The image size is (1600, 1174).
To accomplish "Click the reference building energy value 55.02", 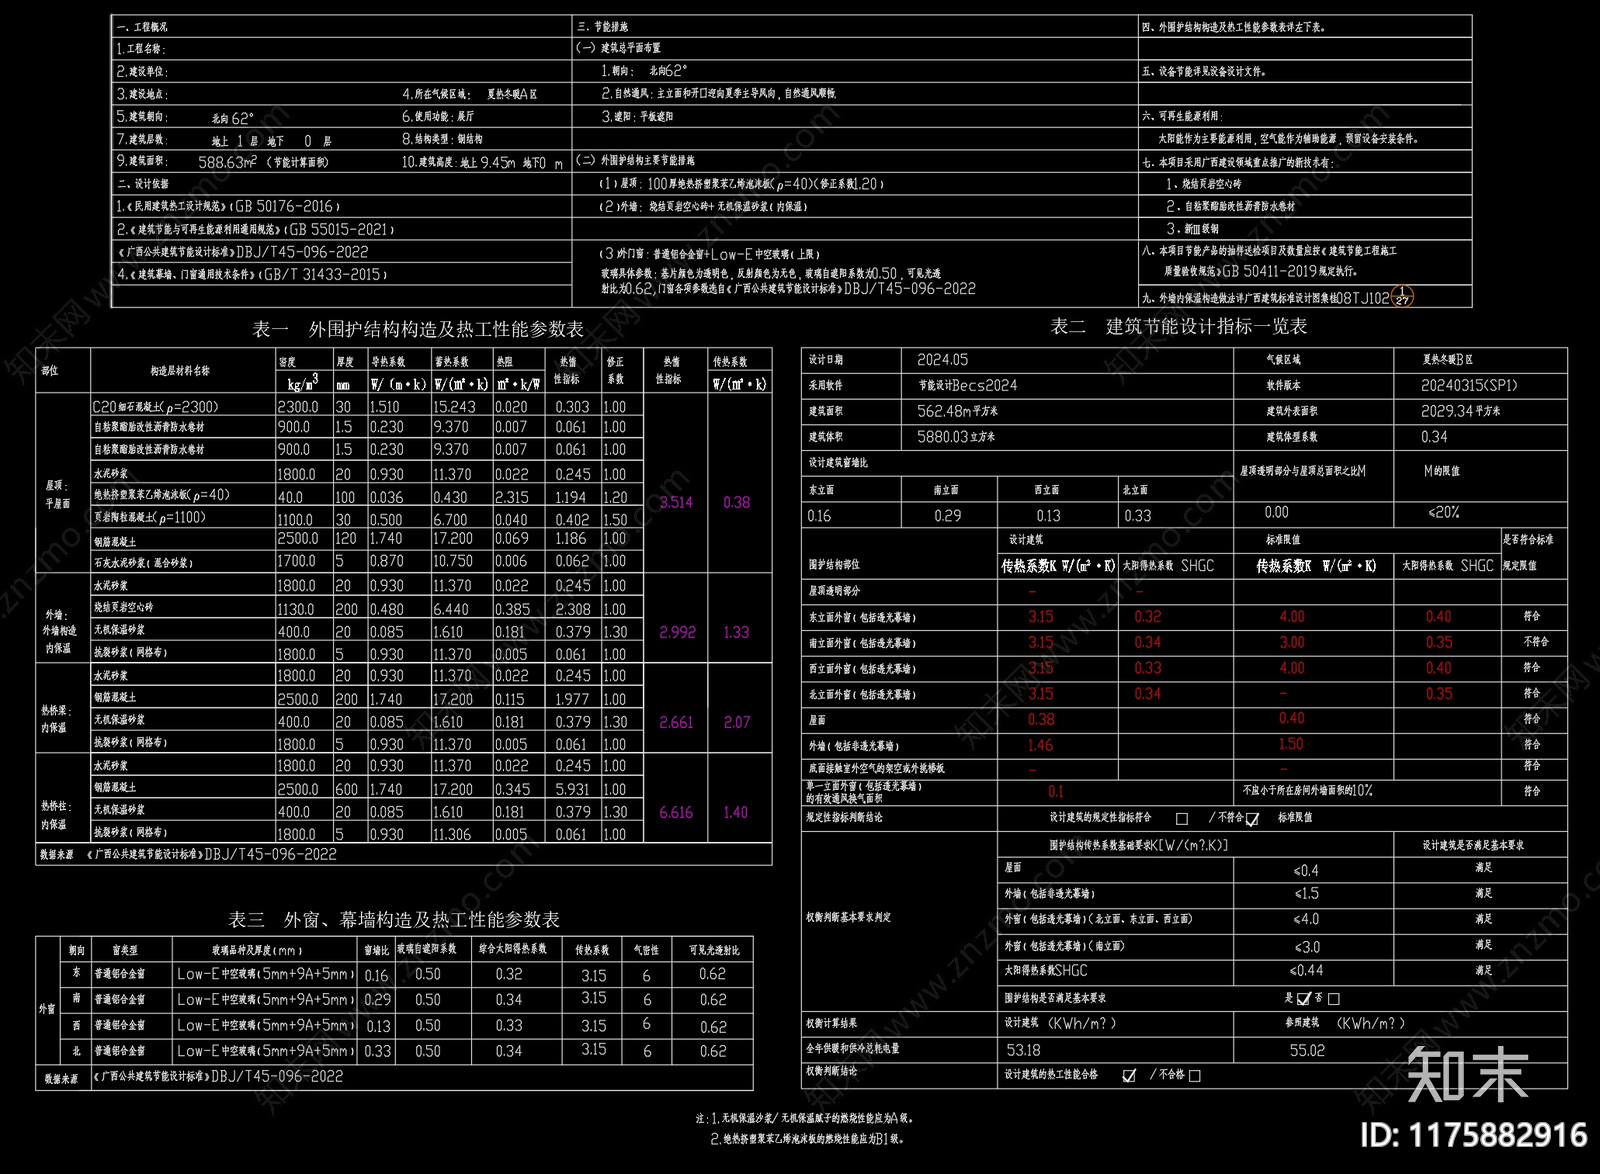I will [1307, 1050].
